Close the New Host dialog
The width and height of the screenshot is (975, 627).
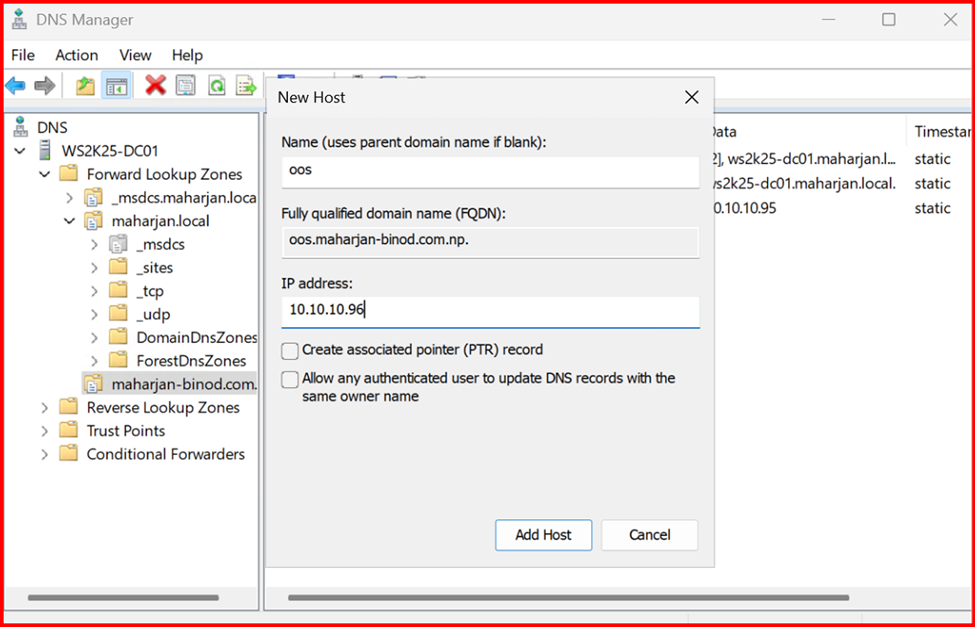[691, 97]
